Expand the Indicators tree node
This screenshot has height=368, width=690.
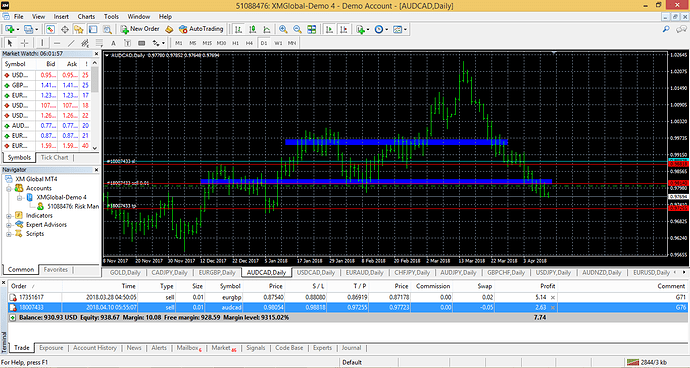pos(9,216)
